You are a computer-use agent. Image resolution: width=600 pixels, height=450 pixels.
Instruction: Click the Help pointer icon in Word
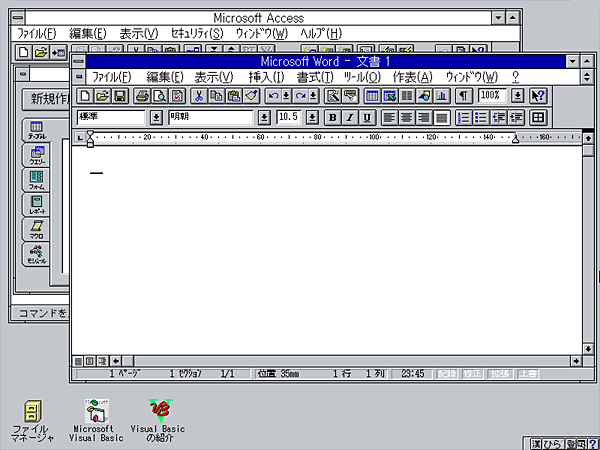[x=538, y=96]
